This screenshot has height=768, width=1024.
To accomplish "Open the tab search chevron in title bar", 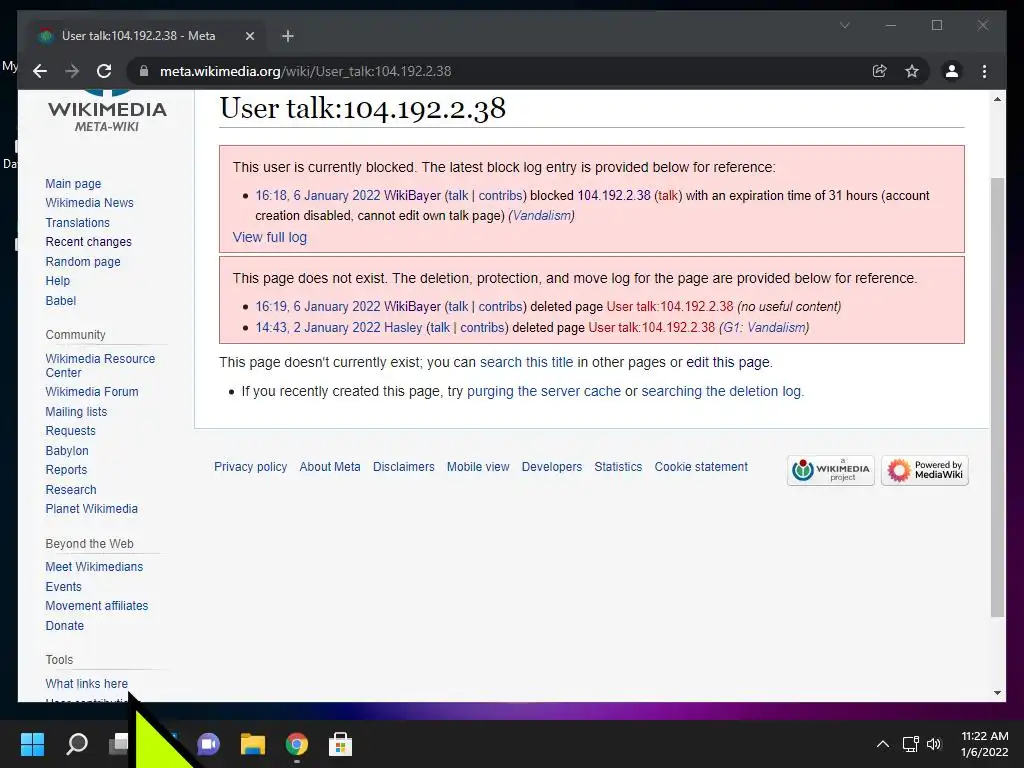I will (844, 25).
